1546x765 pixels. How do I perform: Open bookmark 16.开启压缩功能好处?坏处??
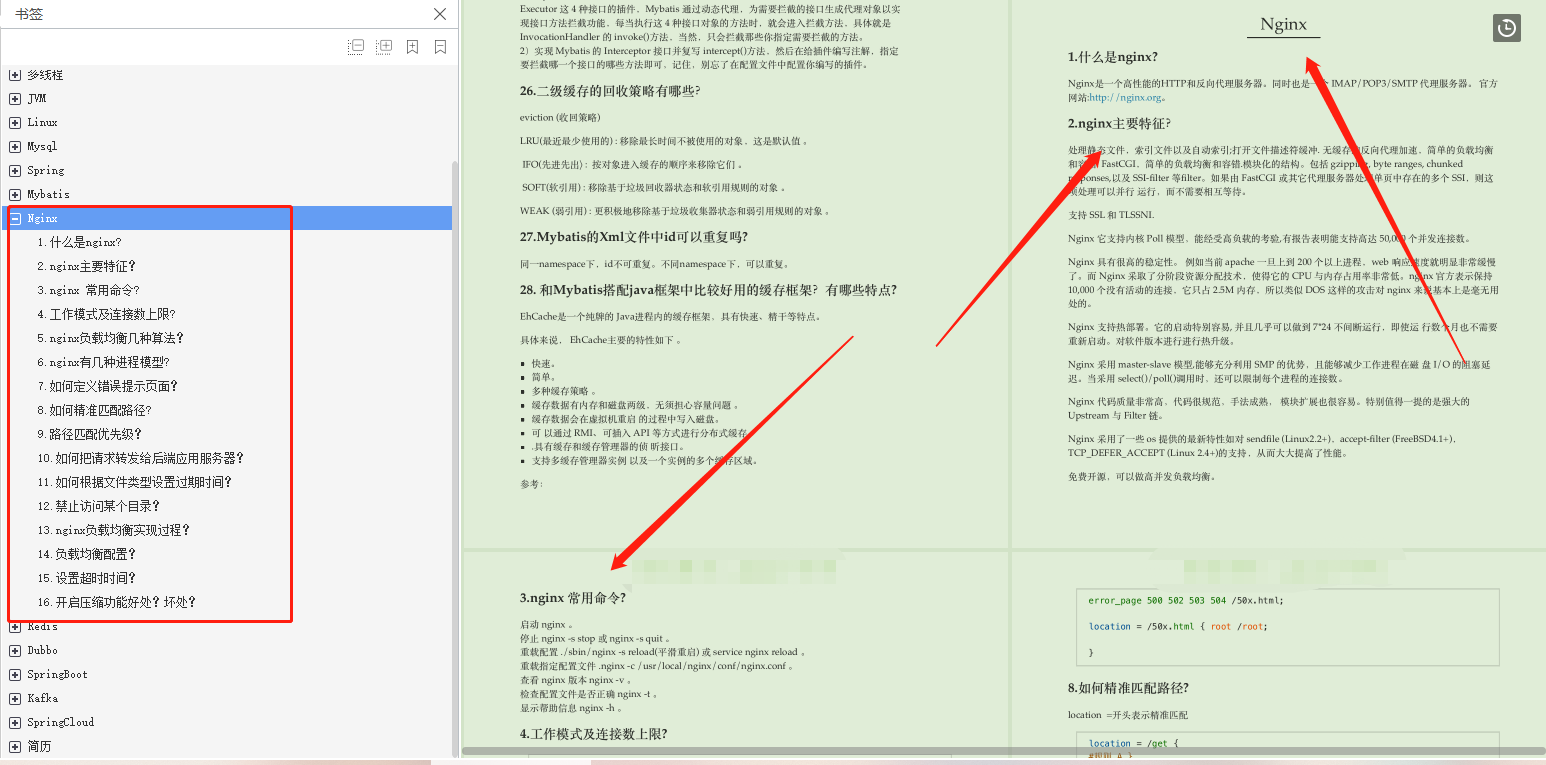117,602
